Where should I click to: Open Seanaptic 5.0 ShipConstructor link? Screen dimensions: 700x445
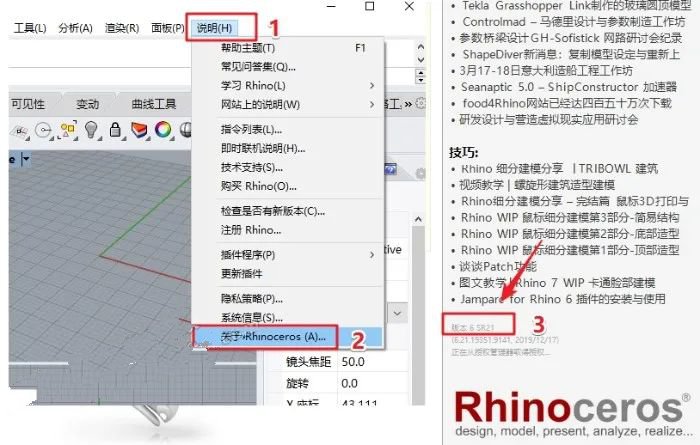[569, 87]
